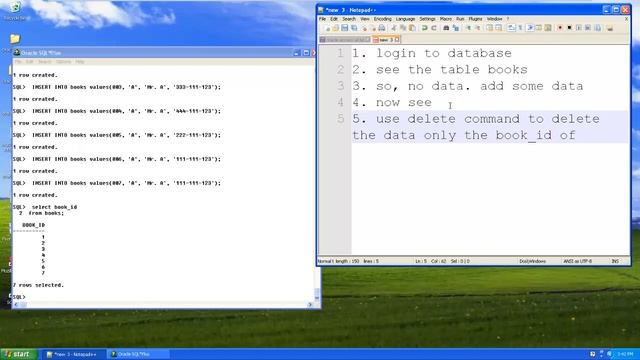Image resolution: width=640 pixels, height=360 pixels.
Task: Open the Help menu in SQL*Plus window
Action: (x=80, y=62)
